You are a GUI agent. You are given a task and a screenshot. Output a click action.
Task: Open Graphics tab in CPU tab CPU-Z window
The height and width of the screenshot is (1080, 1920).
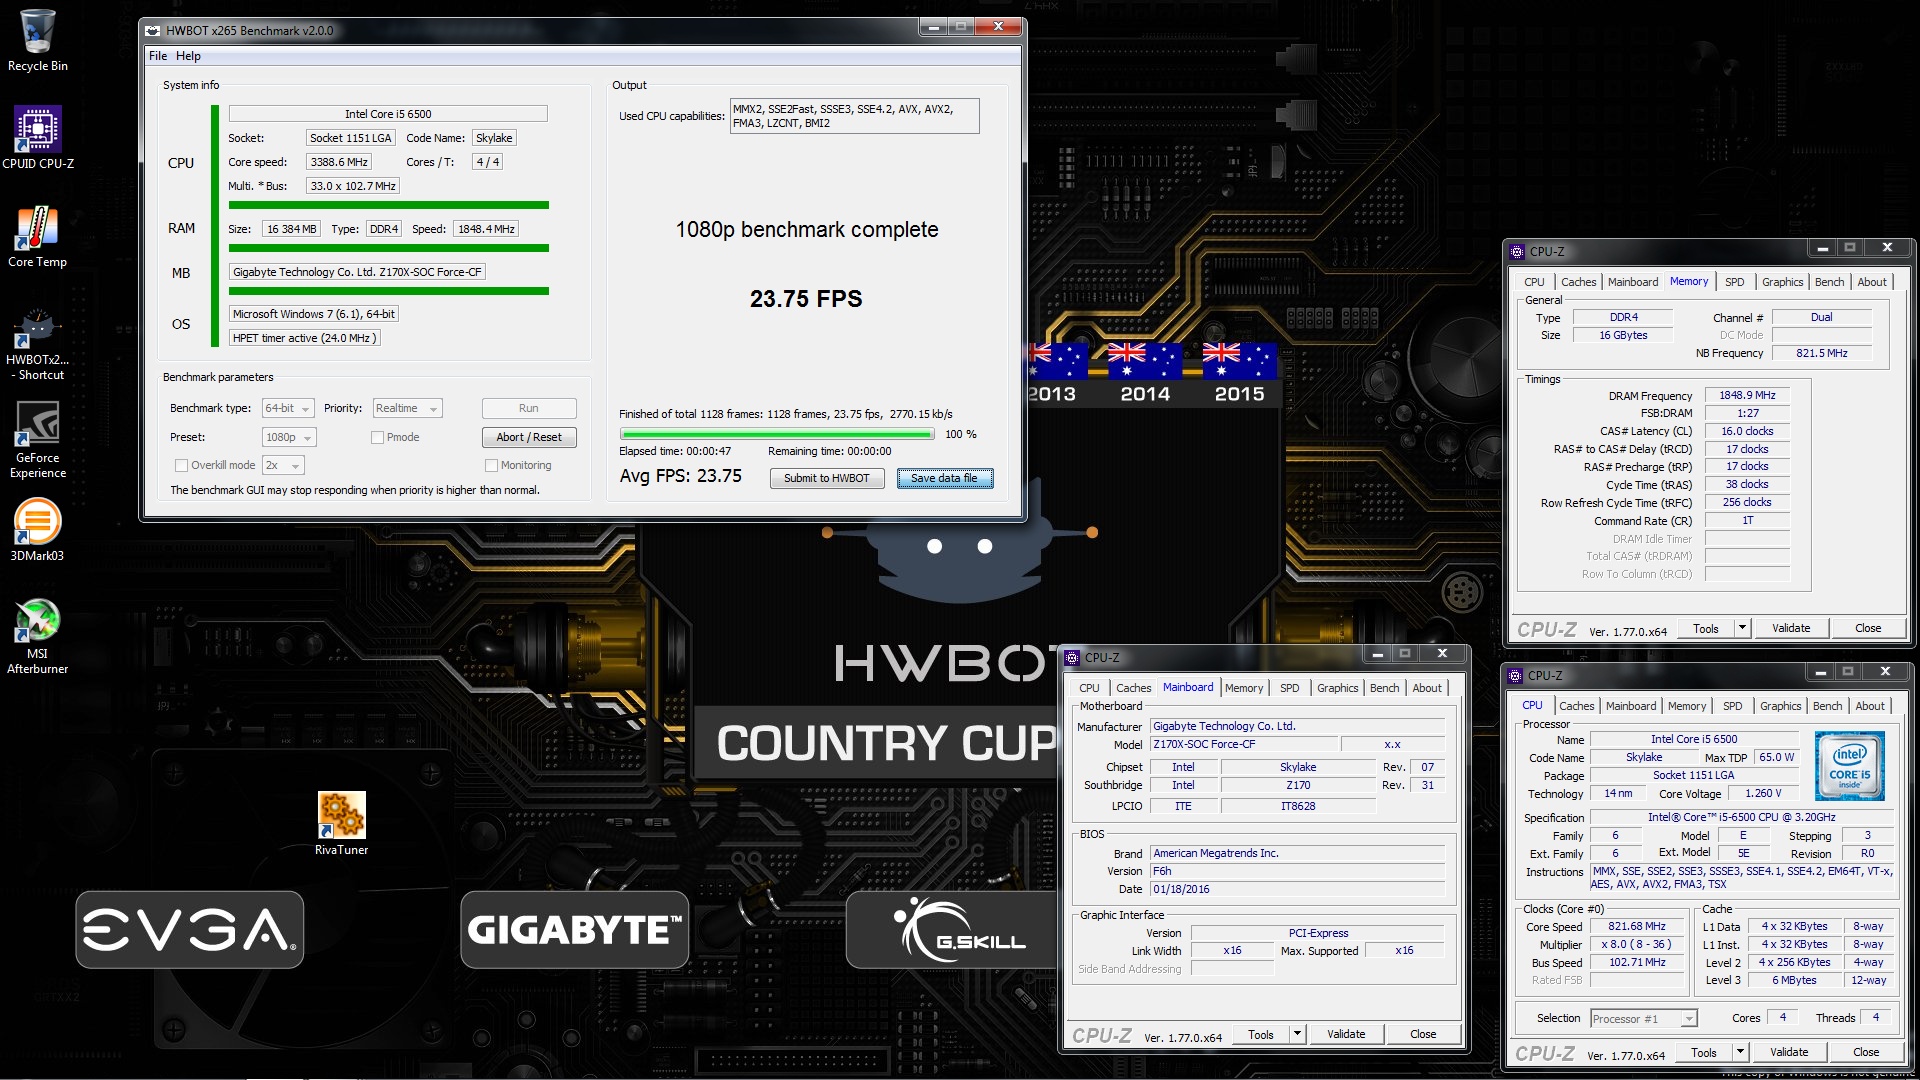(x=1780, y=706)
